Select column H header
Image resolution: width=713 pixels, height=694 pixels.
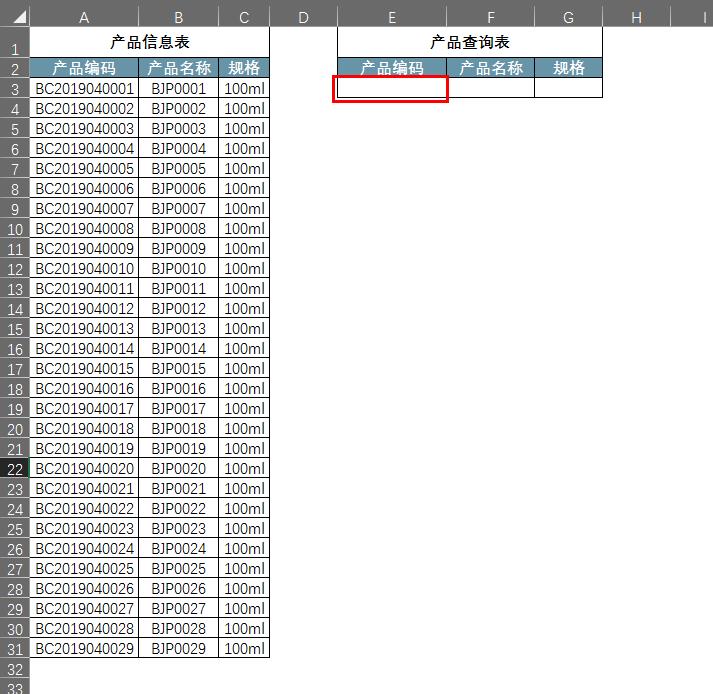[x=637, y=17]
